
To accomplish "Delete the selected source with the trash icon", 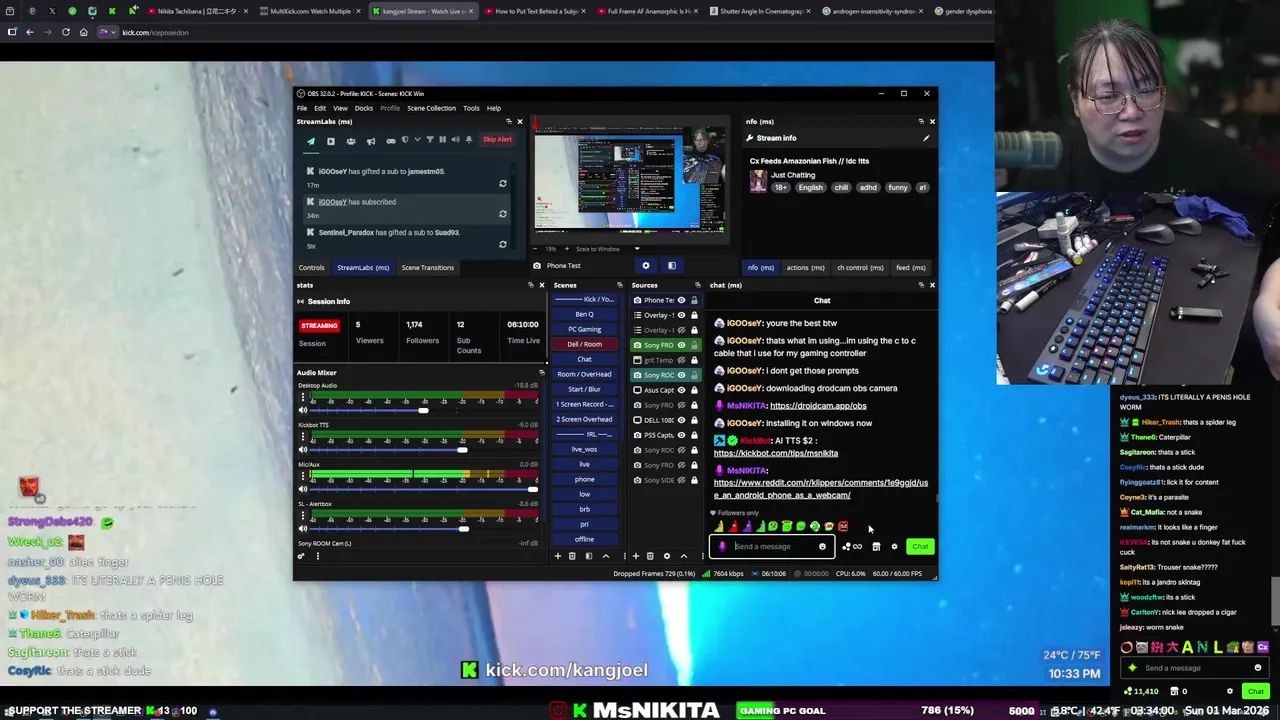I will (x=650, y=556).
